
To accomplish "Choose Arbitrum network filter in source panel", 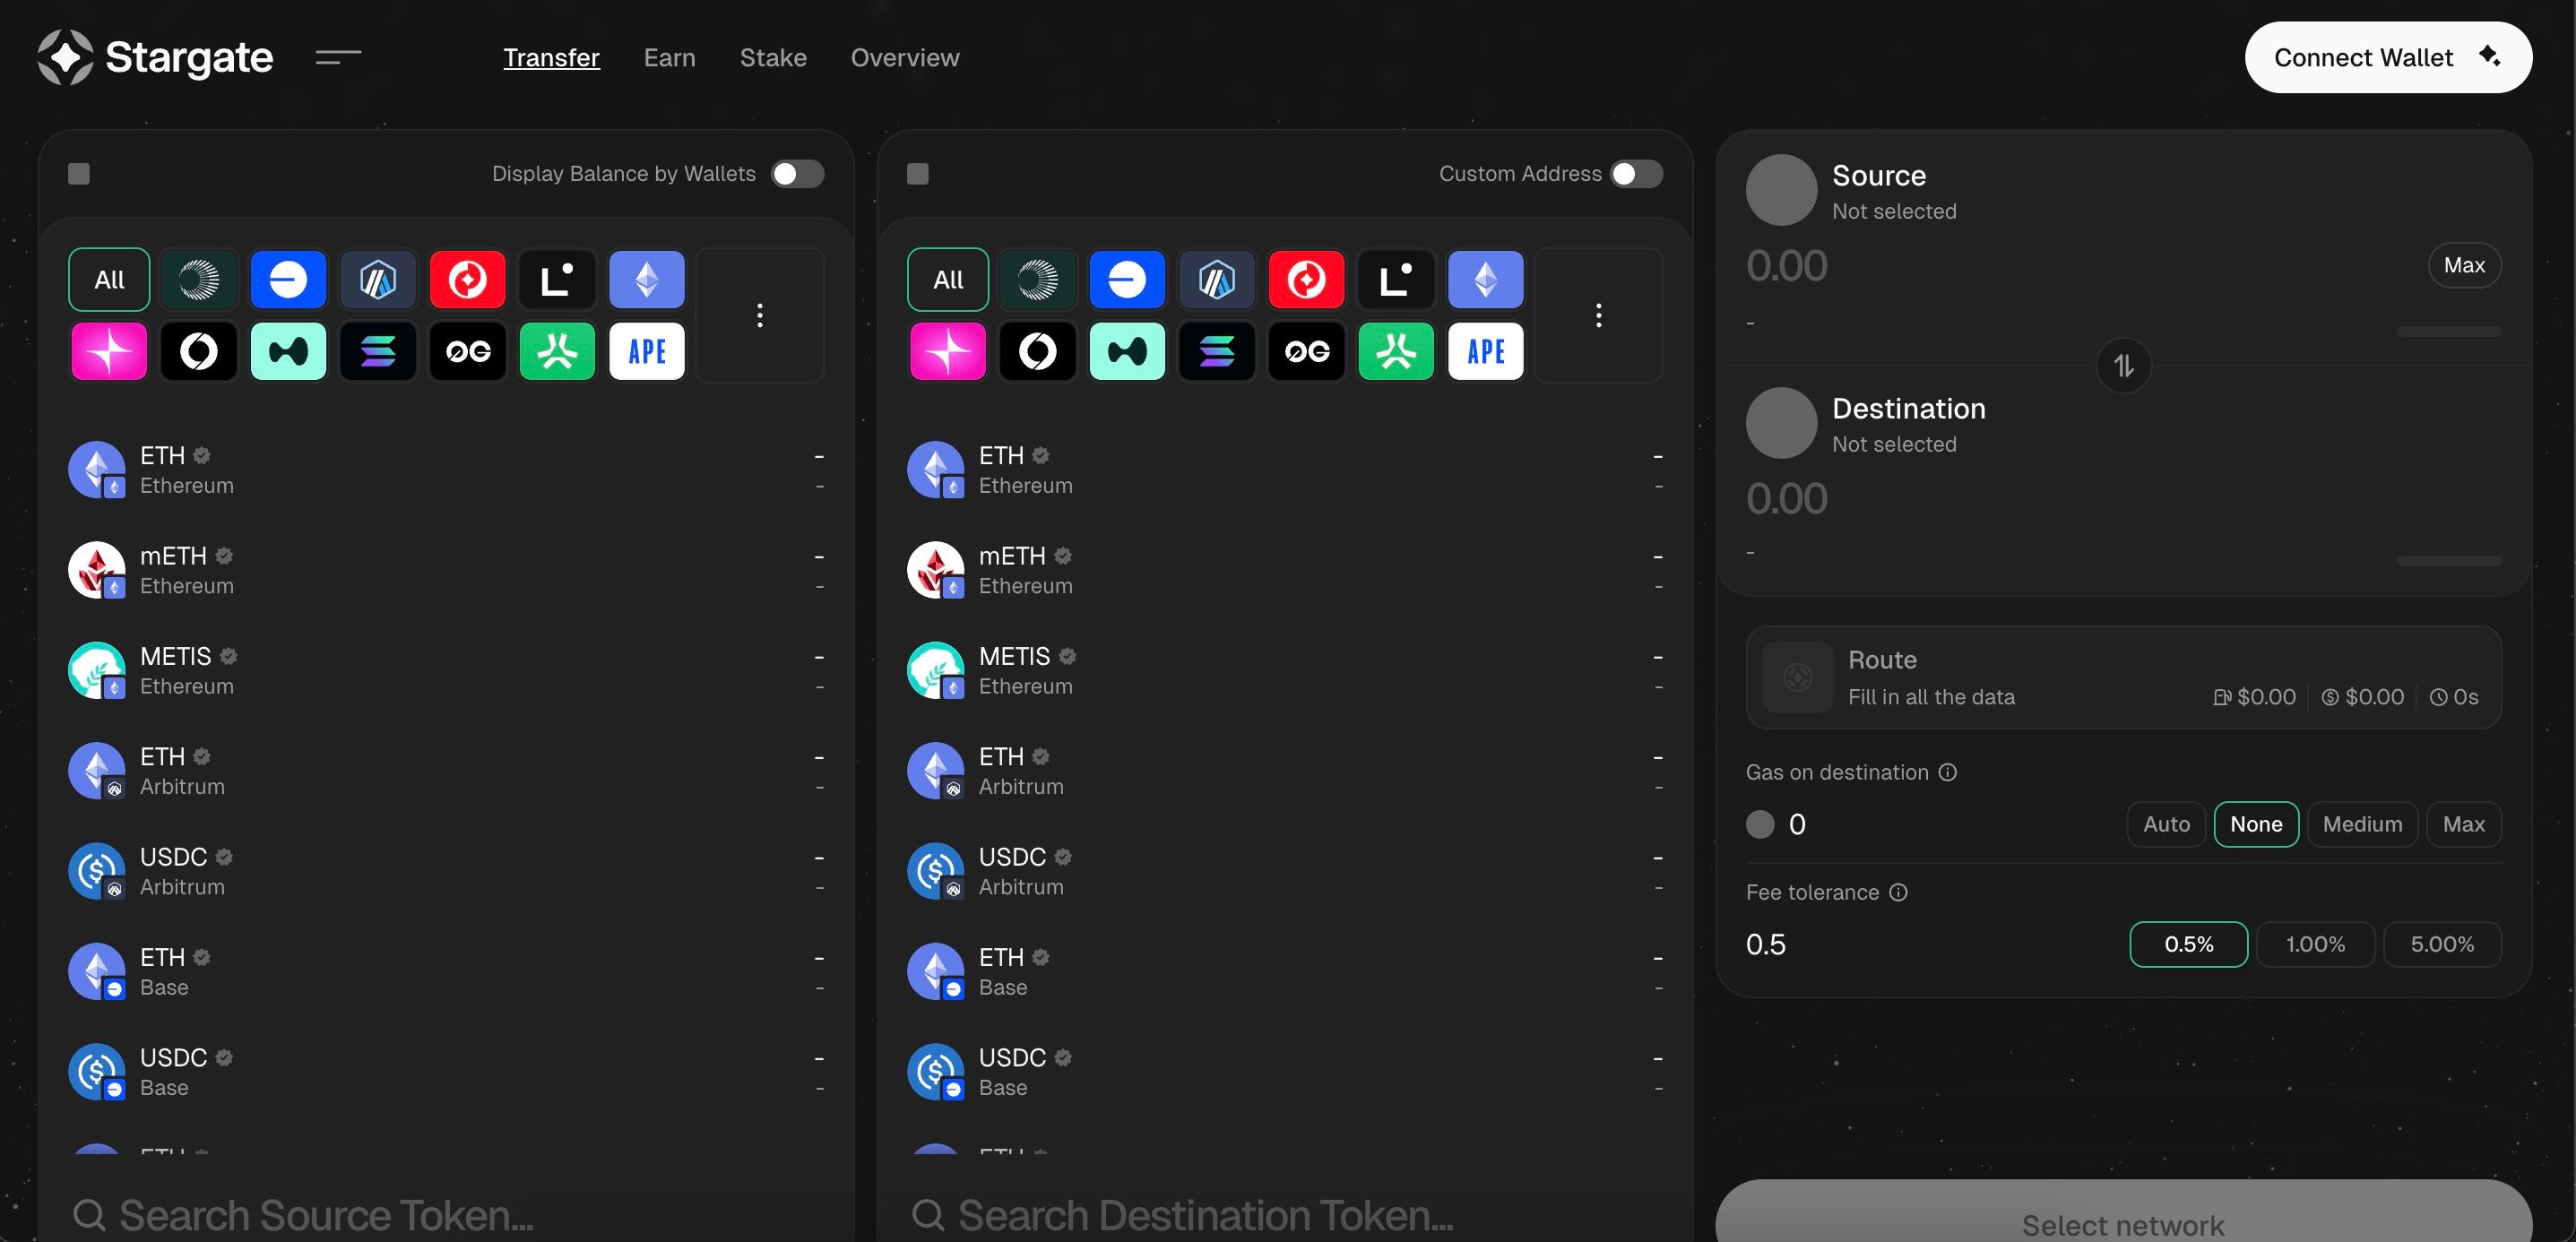I will [x=378, y=280].
